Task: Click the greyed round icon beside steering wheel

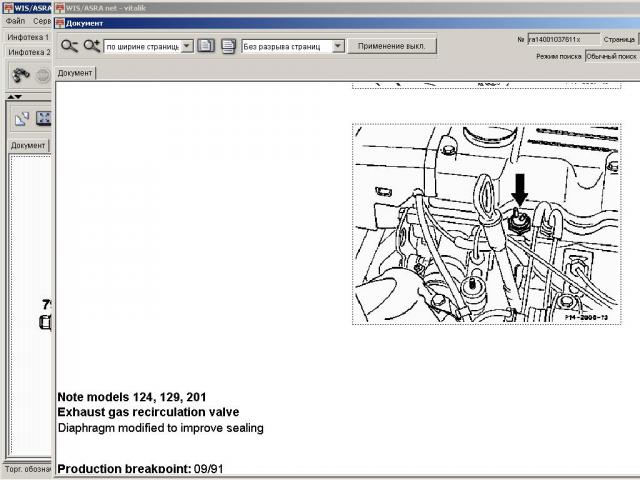Action: pos(43,75)
